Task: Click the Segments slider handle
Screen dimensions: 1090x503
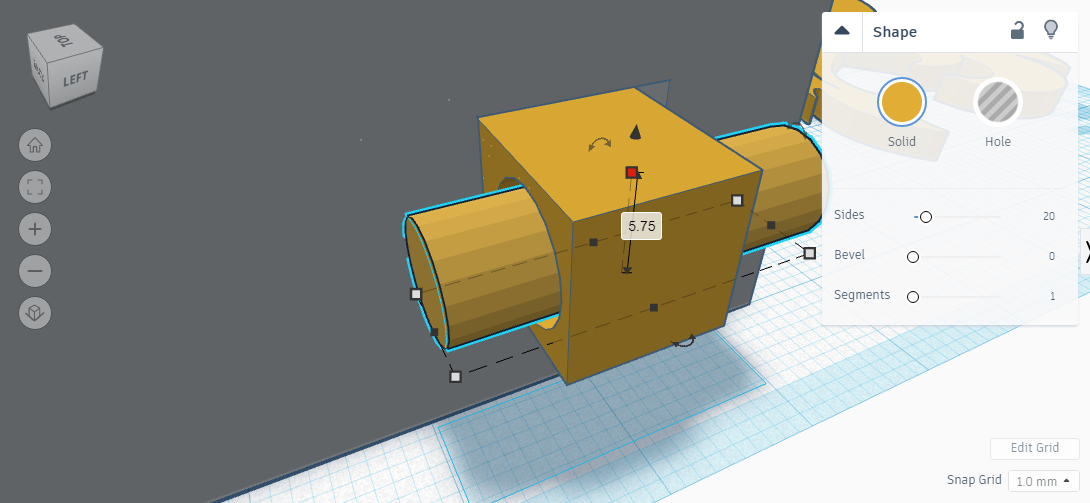Action: tap(913, 297)
